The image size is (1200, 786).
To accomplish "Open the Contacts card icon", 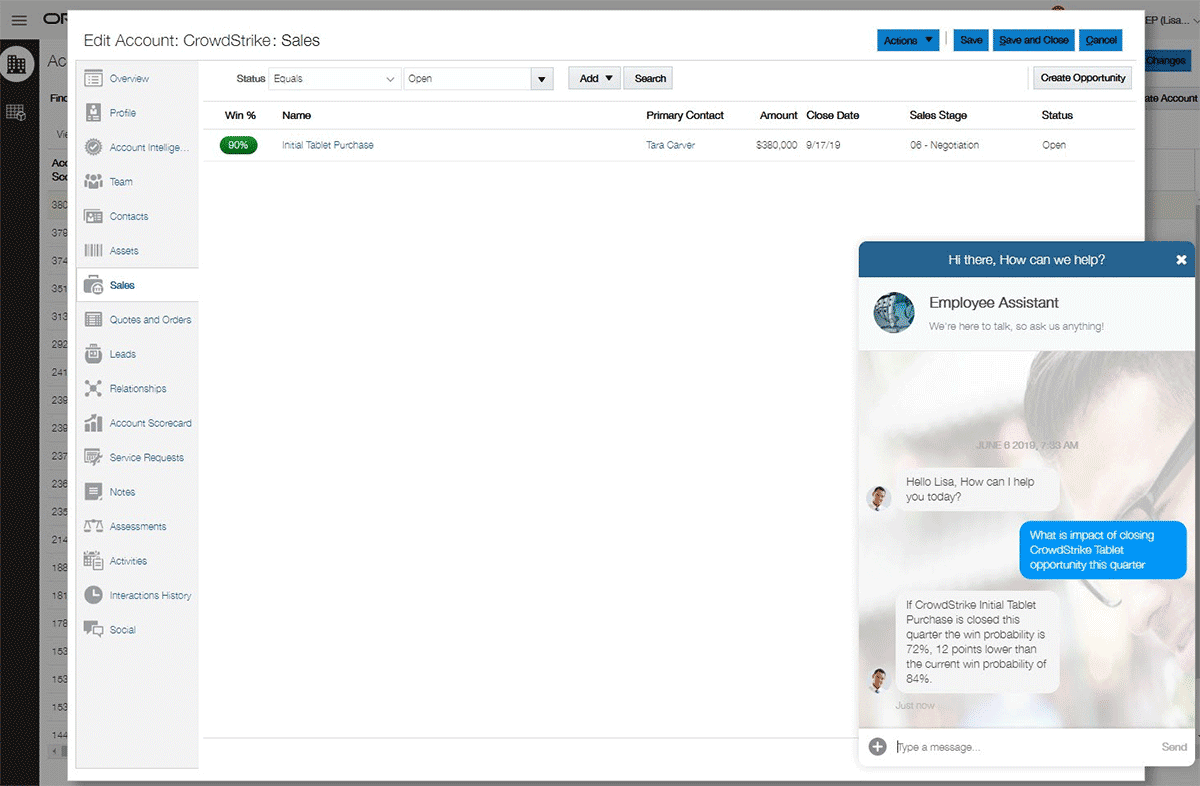I will [x=93, y=216].
